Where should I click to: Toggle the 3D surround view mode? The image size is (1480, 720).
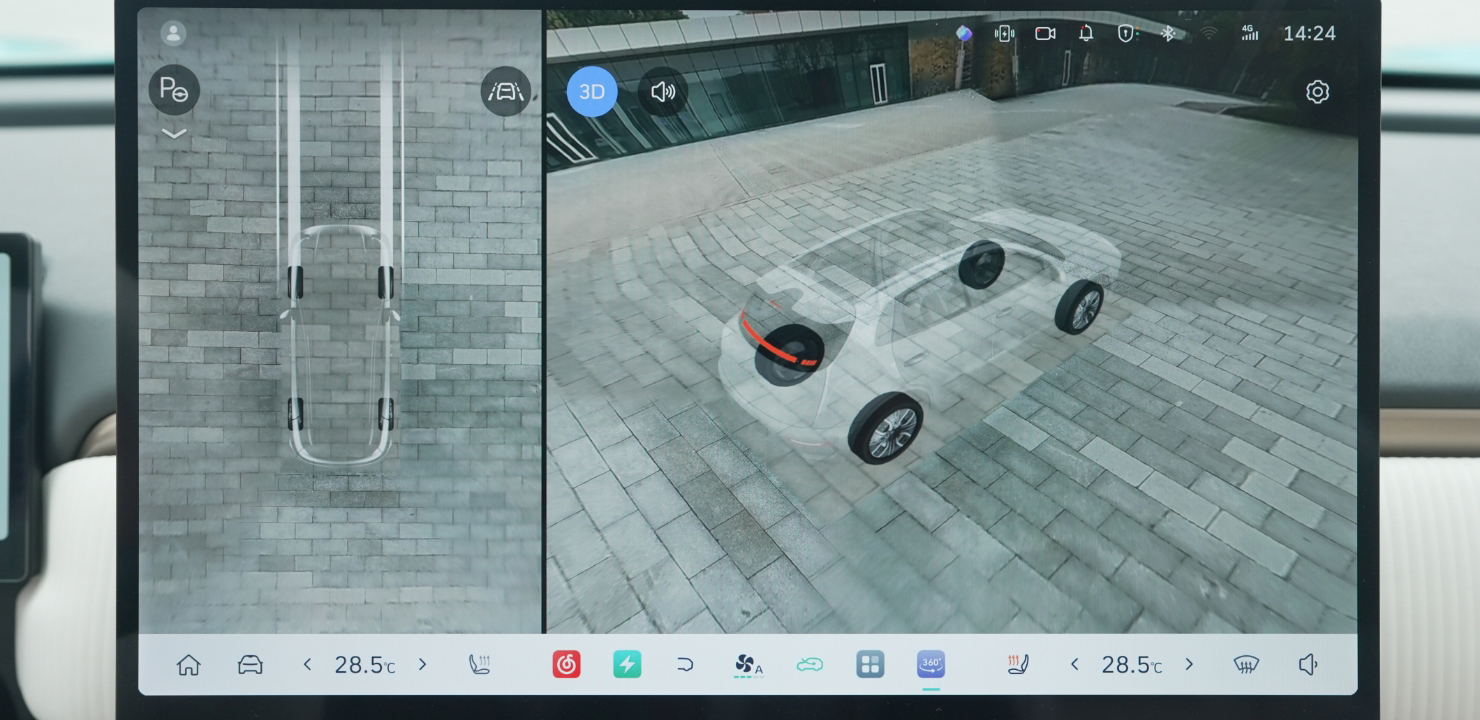click(x=592, y=92)
